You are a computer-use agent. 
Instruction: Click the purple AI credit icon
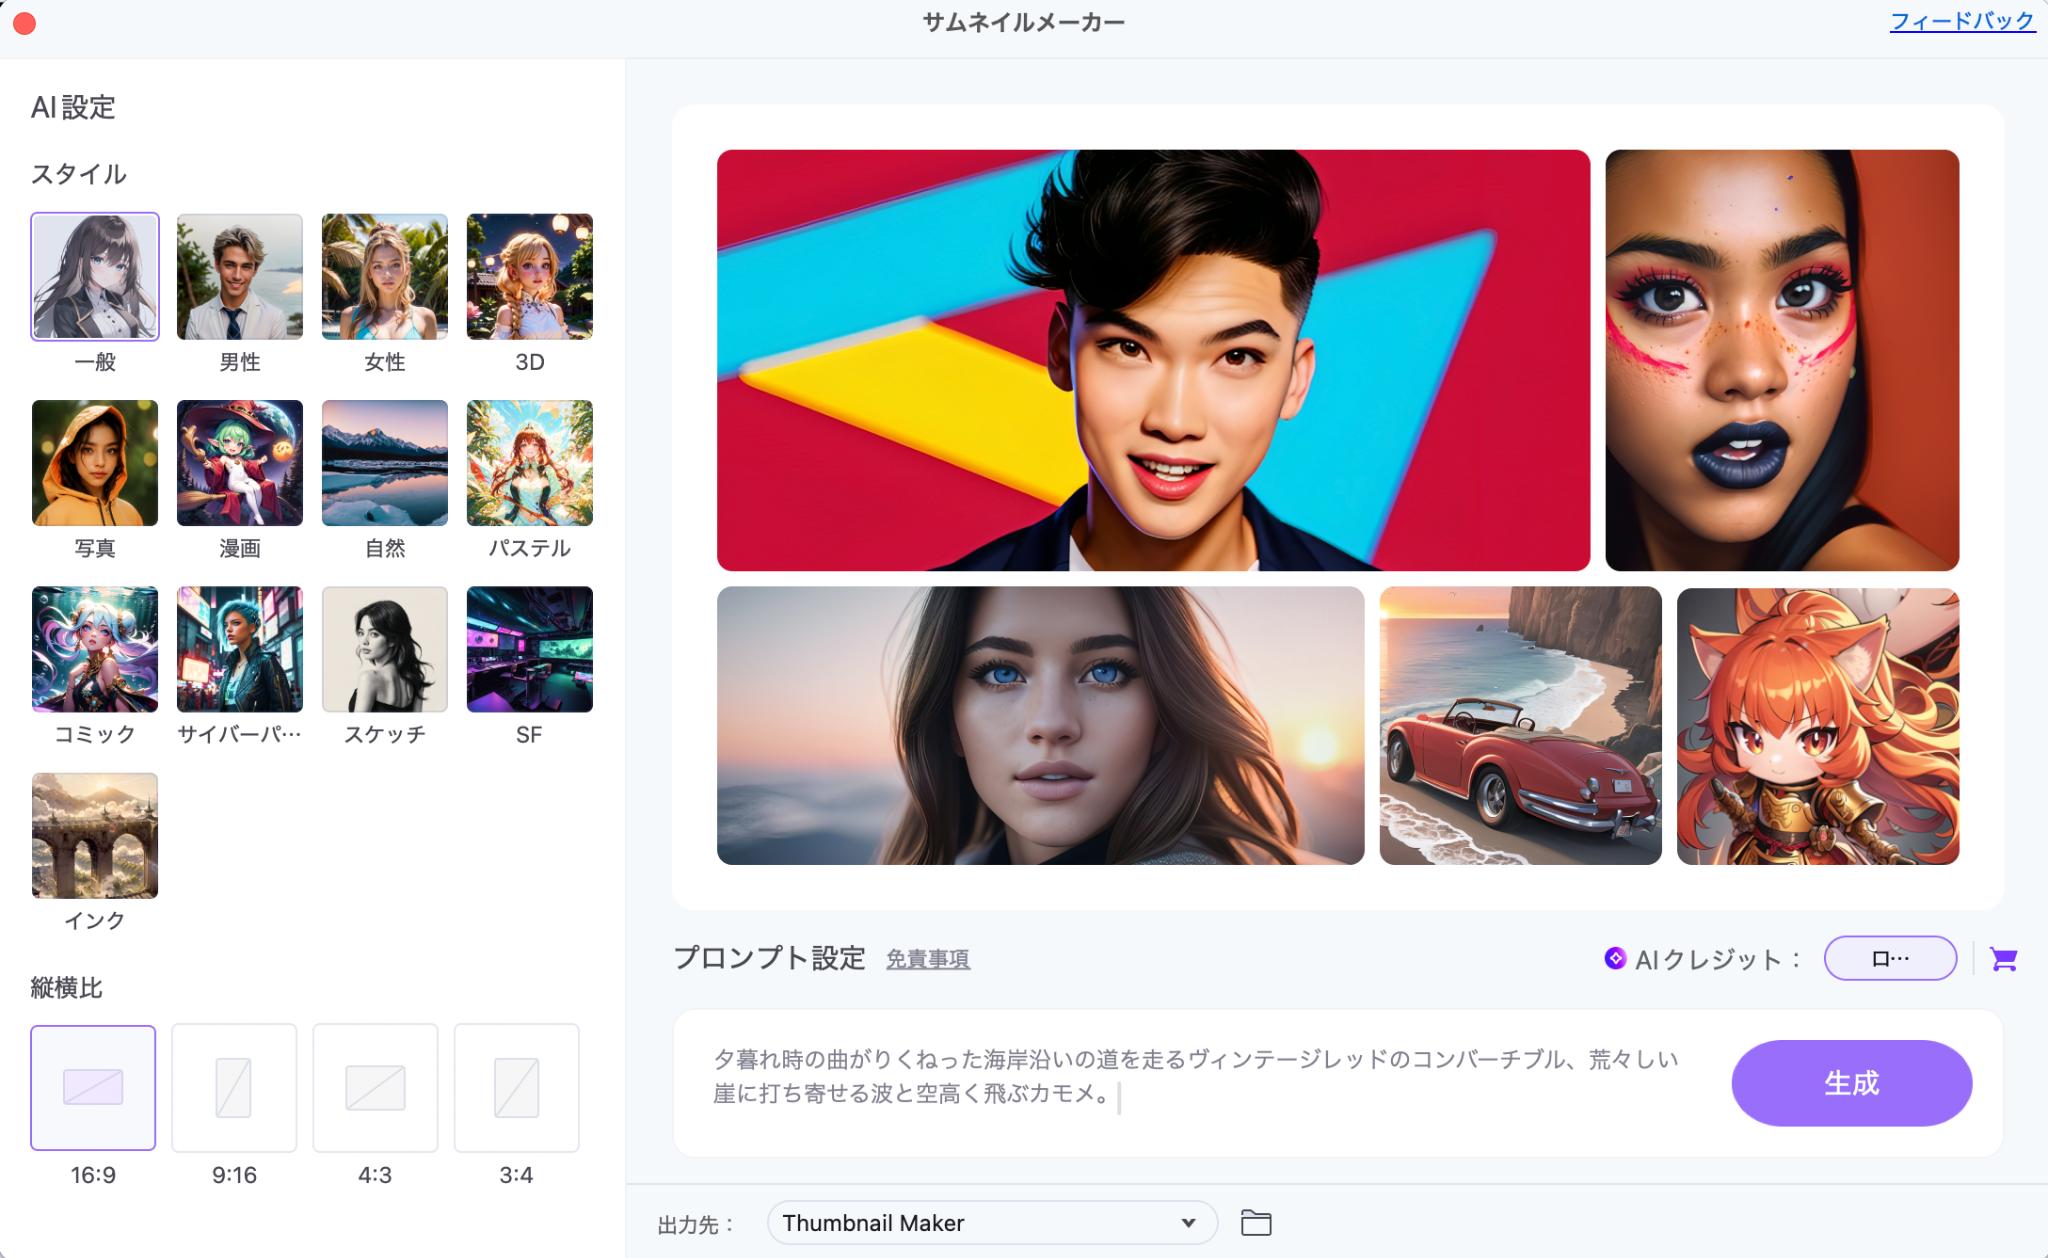pyautogui.click(x=1614, y=958)
